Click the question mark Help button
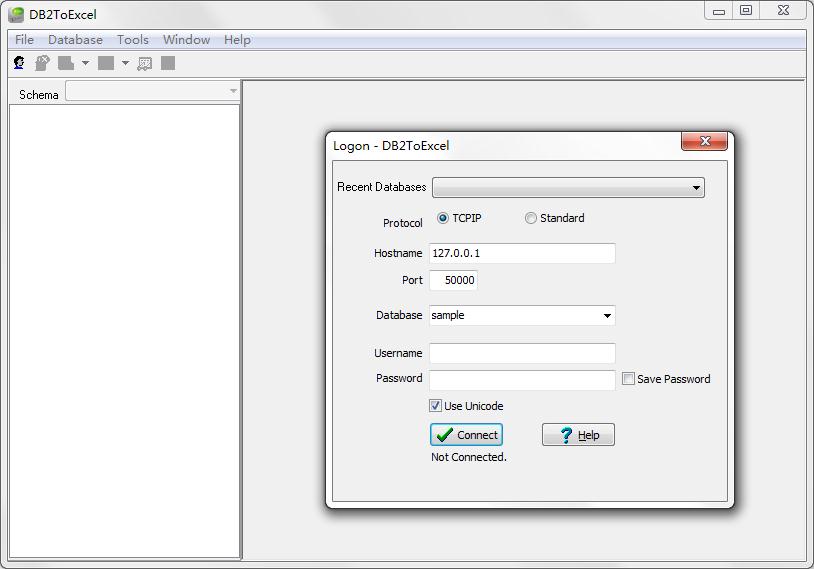Viewport: 814px width, 569px height. pos(578,435)
